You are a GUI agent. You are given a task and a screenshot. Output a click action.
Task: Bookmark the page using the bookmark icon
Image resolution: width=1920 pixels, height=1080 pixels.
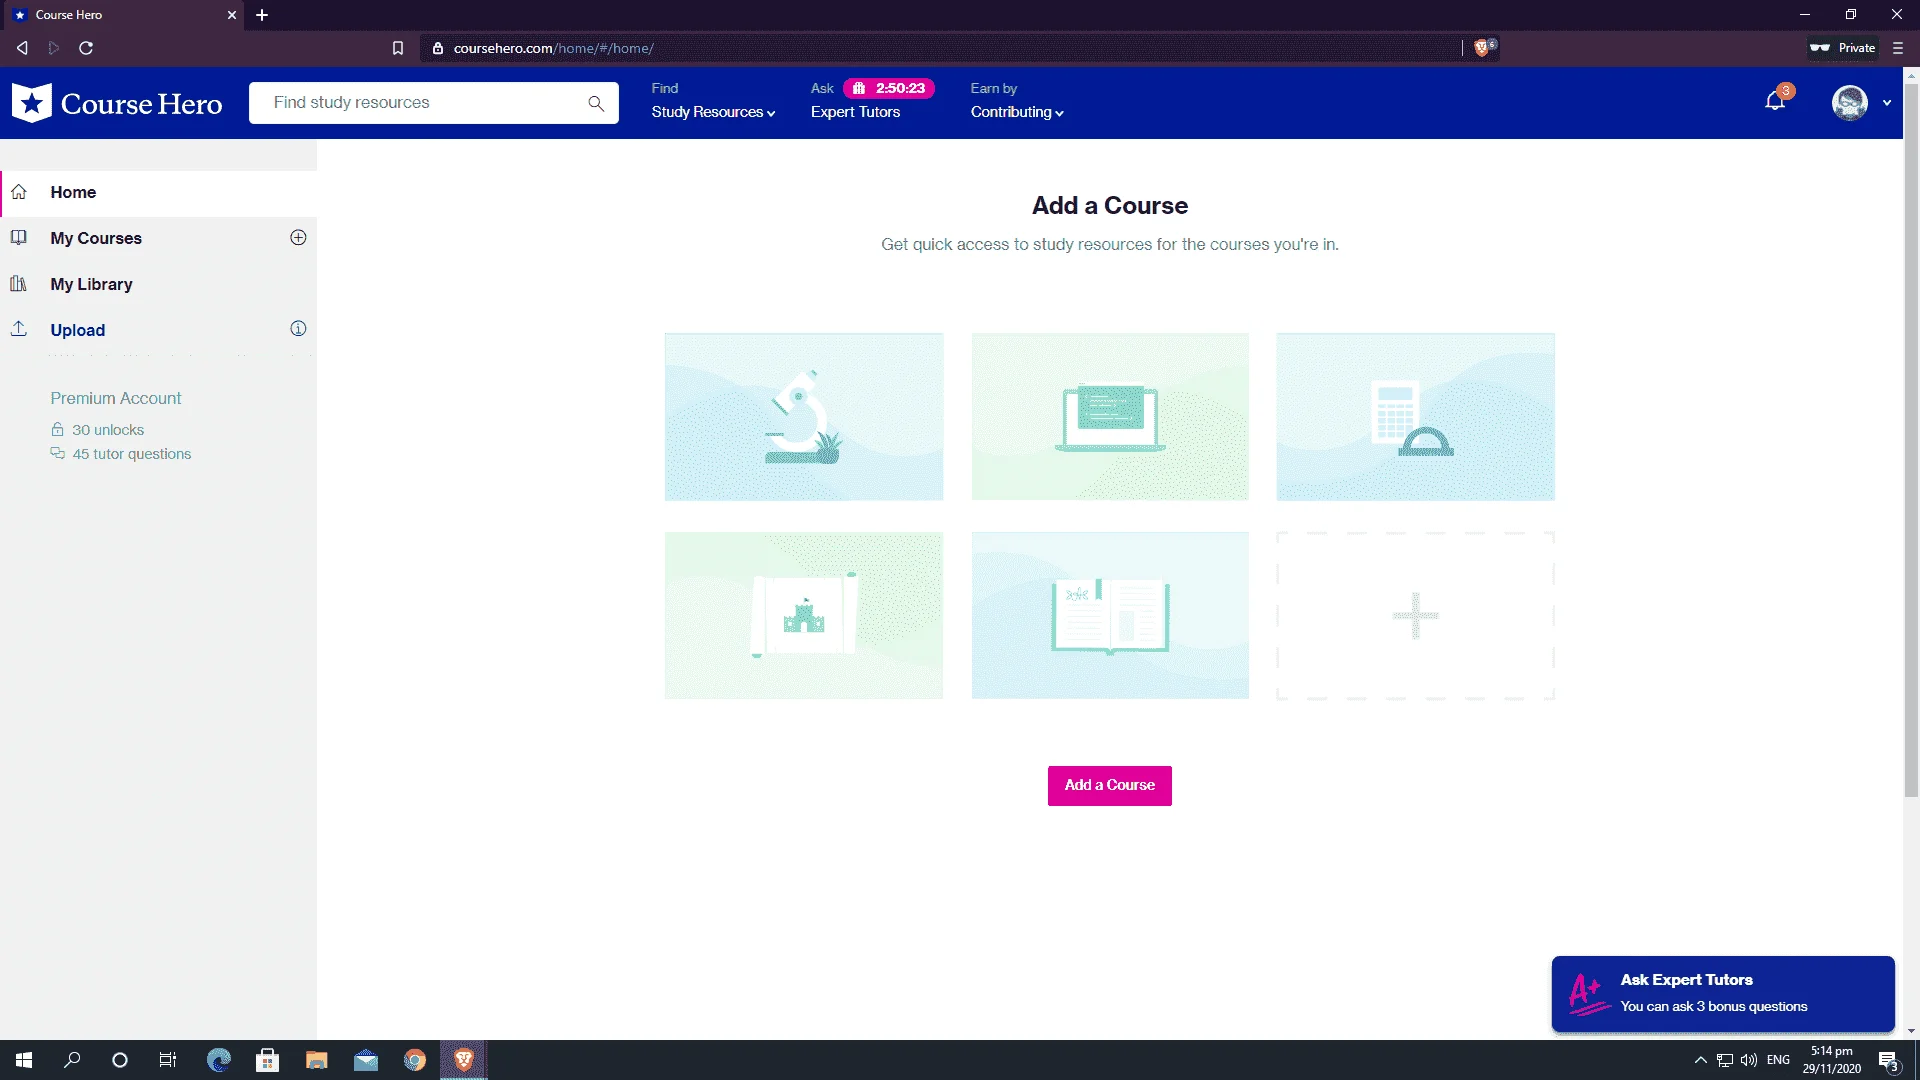click(x=398, y=48)
